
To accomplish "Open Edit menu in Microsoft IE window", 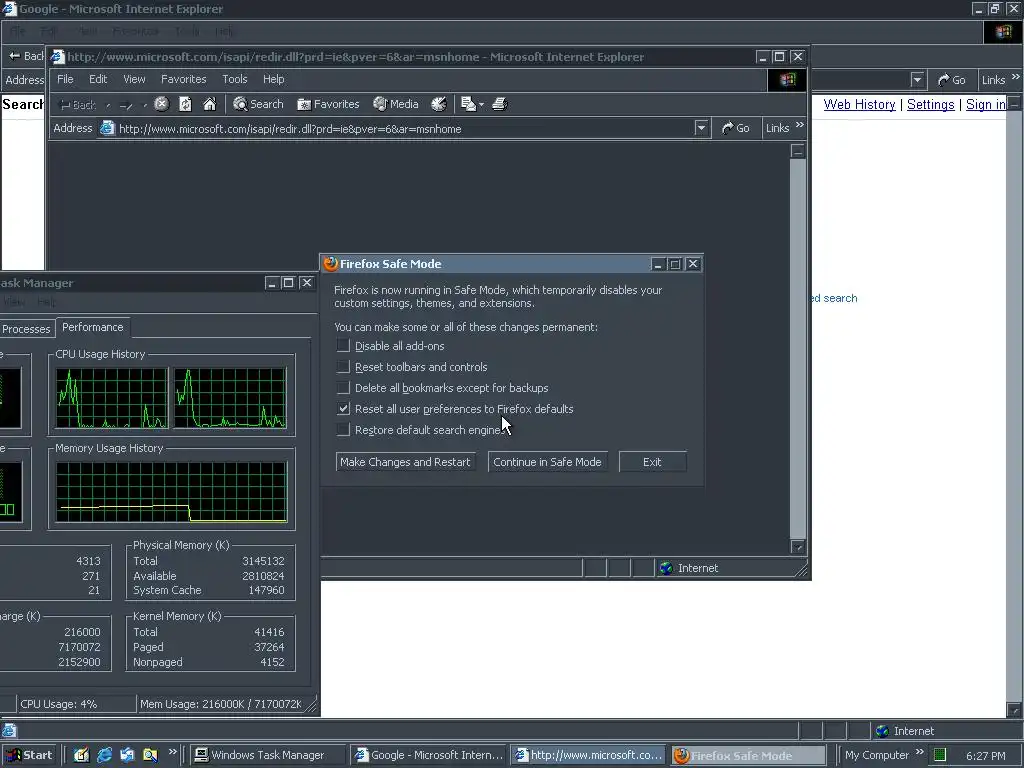I will pos(98,79).
